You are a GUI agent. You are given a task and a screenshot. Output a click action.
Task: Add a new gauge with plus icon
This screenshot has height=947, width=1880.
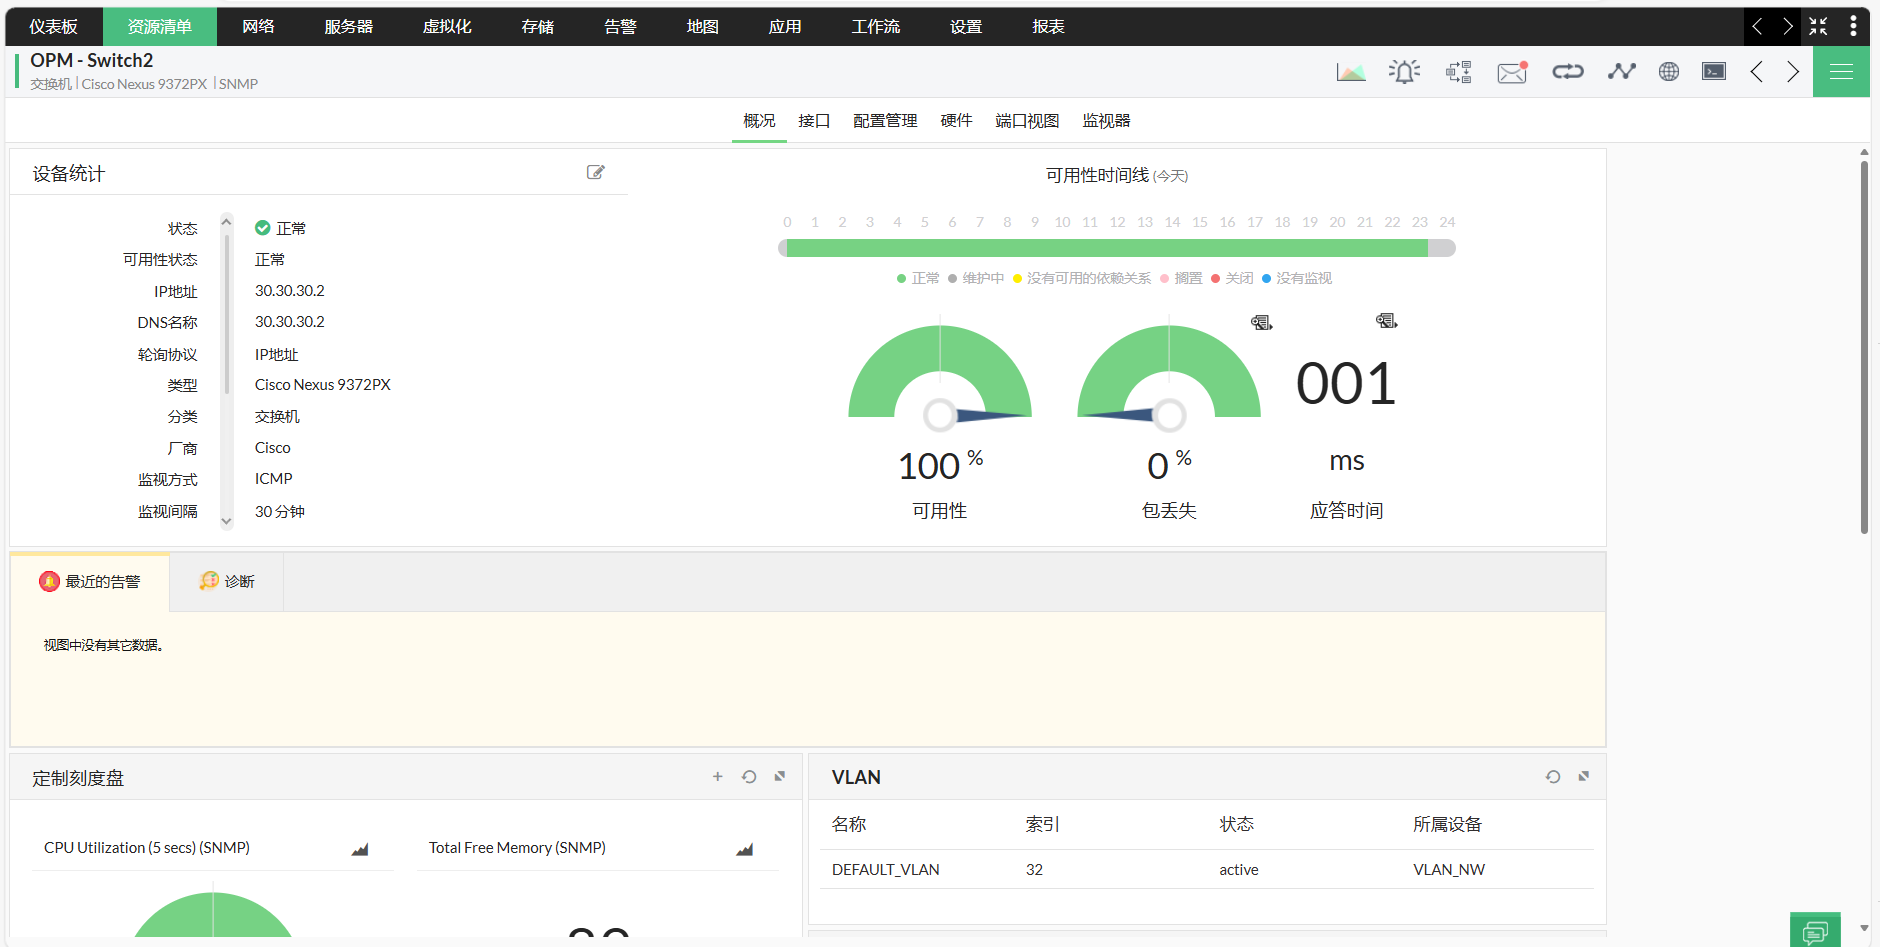coord(717,777)
